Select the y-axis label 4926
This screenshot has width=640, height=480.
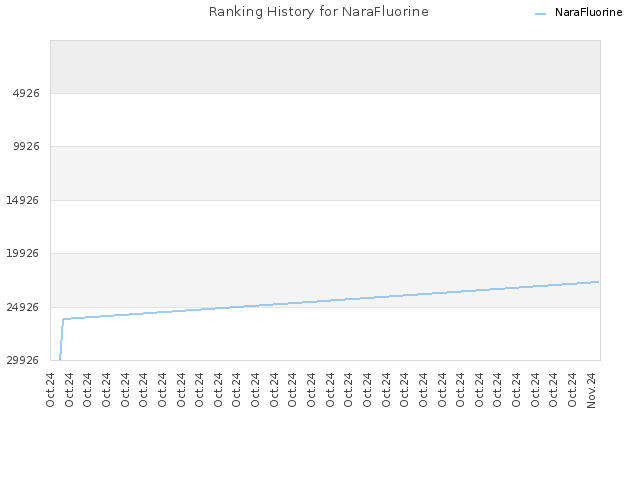click(x=26, y=93)
